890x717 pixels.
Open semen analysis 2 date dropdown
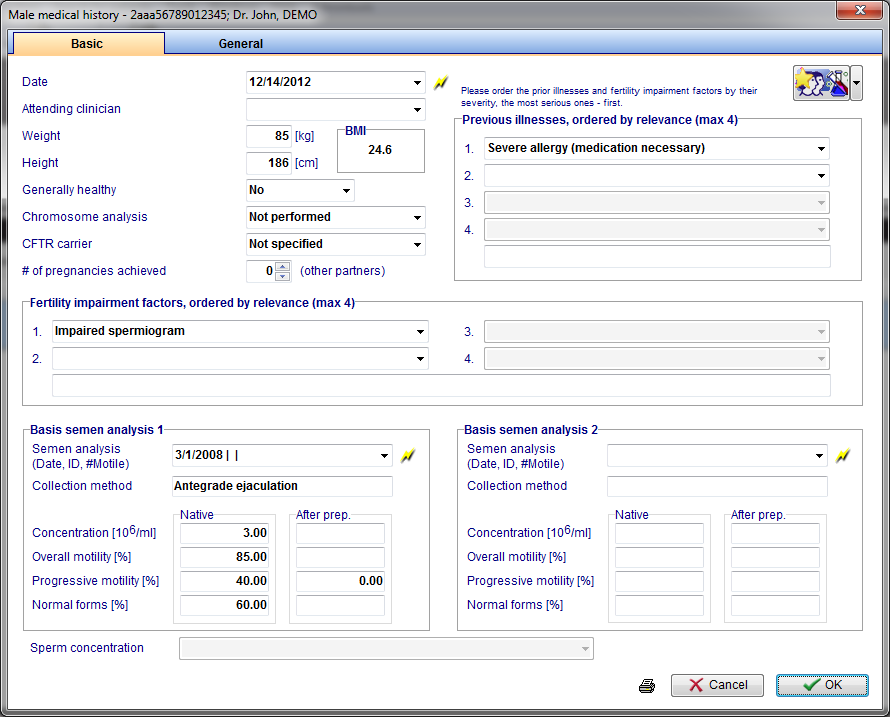coord(819,455)
